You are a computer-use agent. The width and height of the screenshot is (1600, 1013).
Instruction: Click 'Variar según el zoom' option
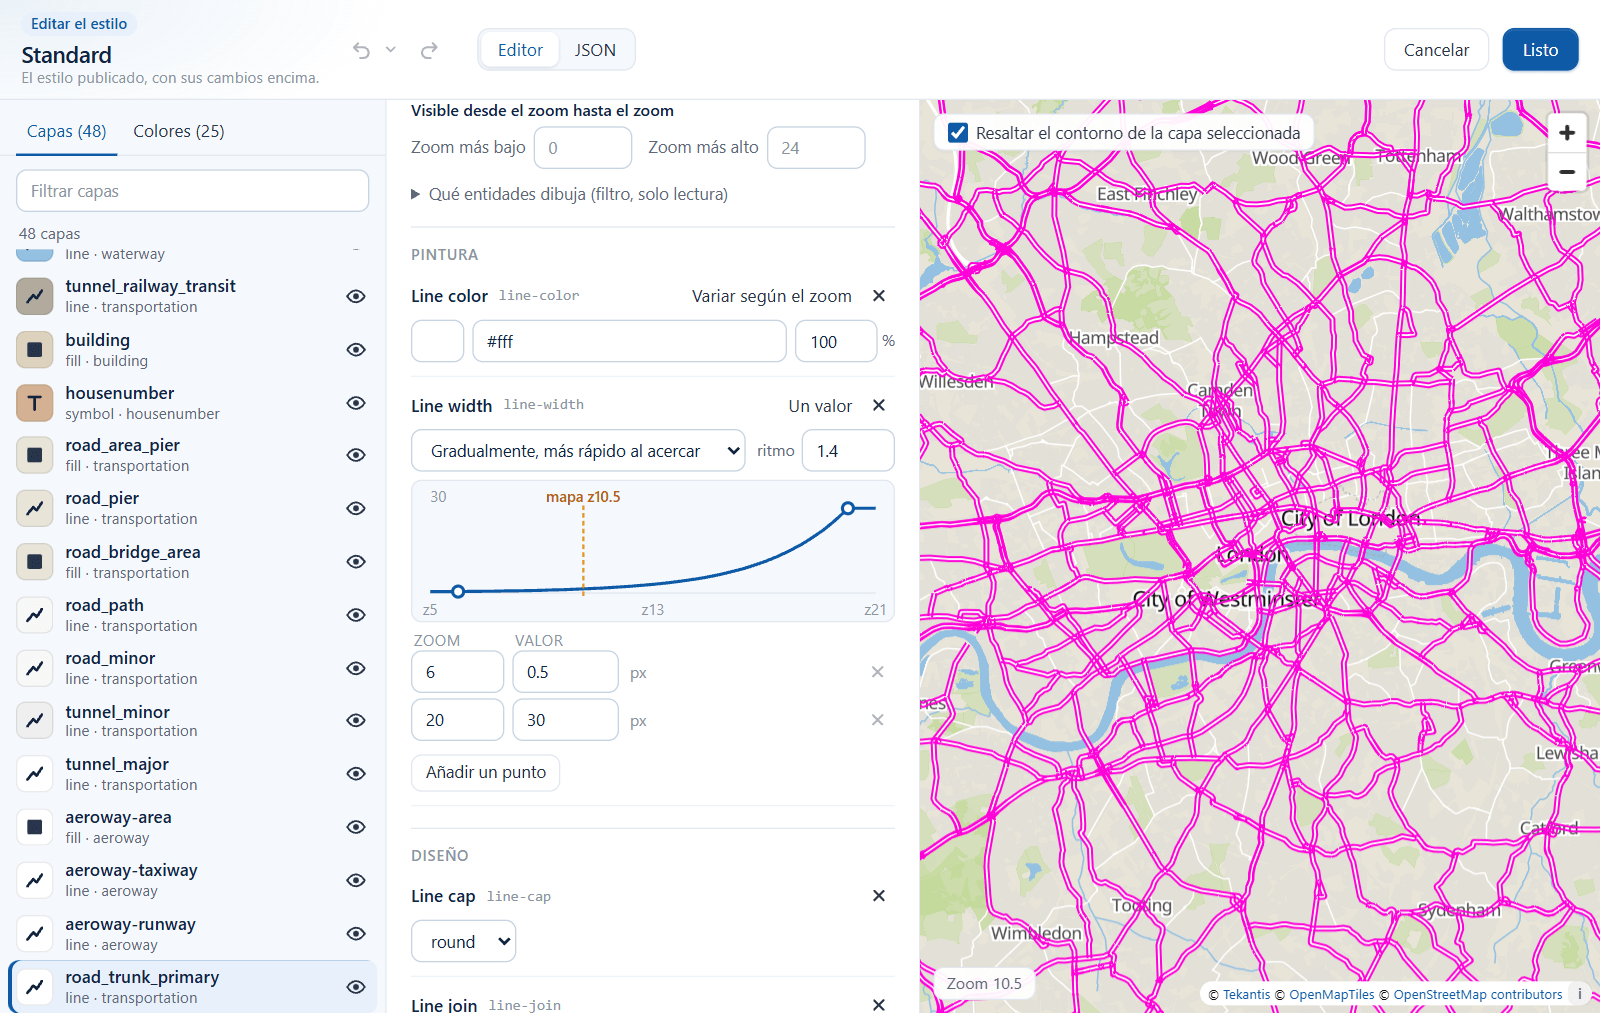(772, 296)
